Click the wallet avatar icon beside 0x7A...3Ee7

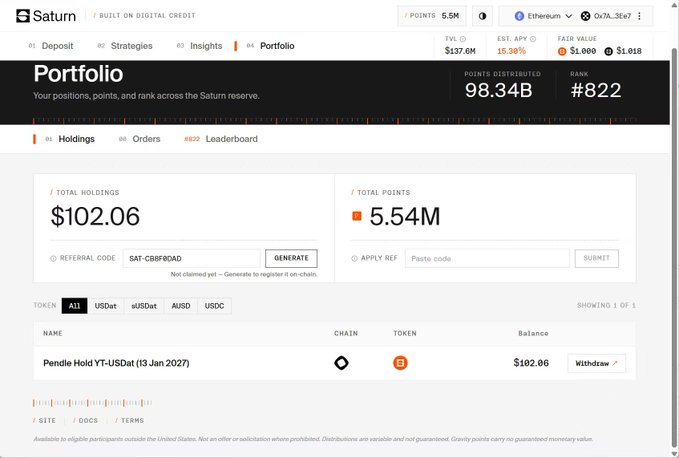click(x=585, y=16)
